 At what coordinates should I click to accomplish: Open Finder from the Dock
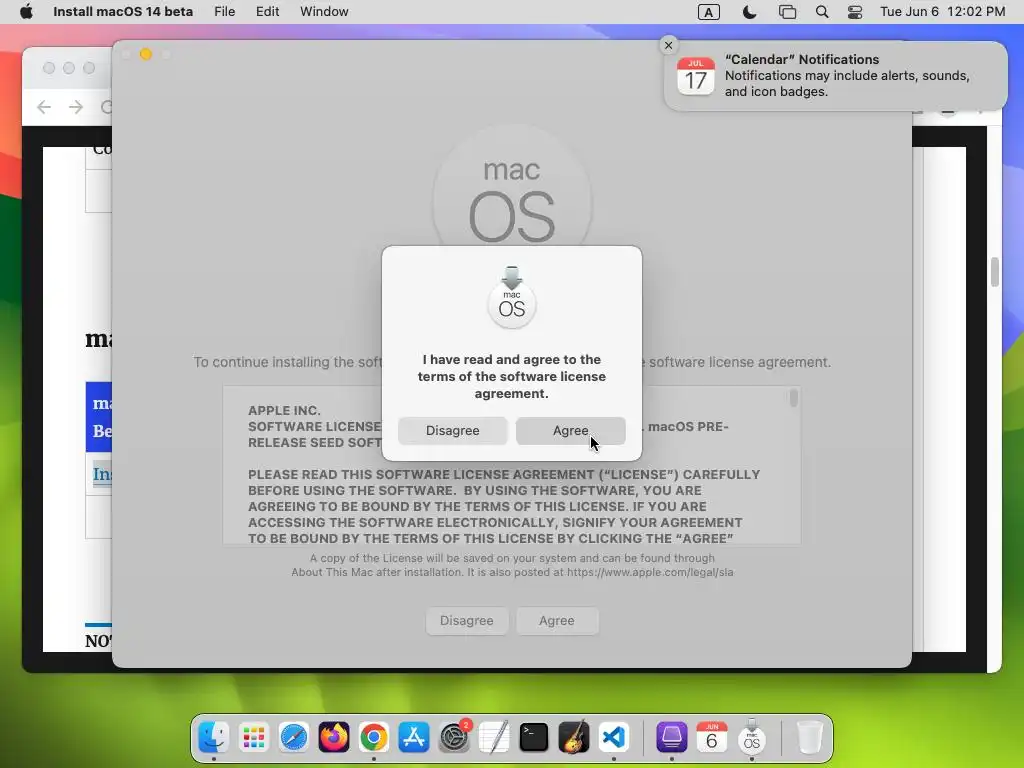[x=214, y=737]
